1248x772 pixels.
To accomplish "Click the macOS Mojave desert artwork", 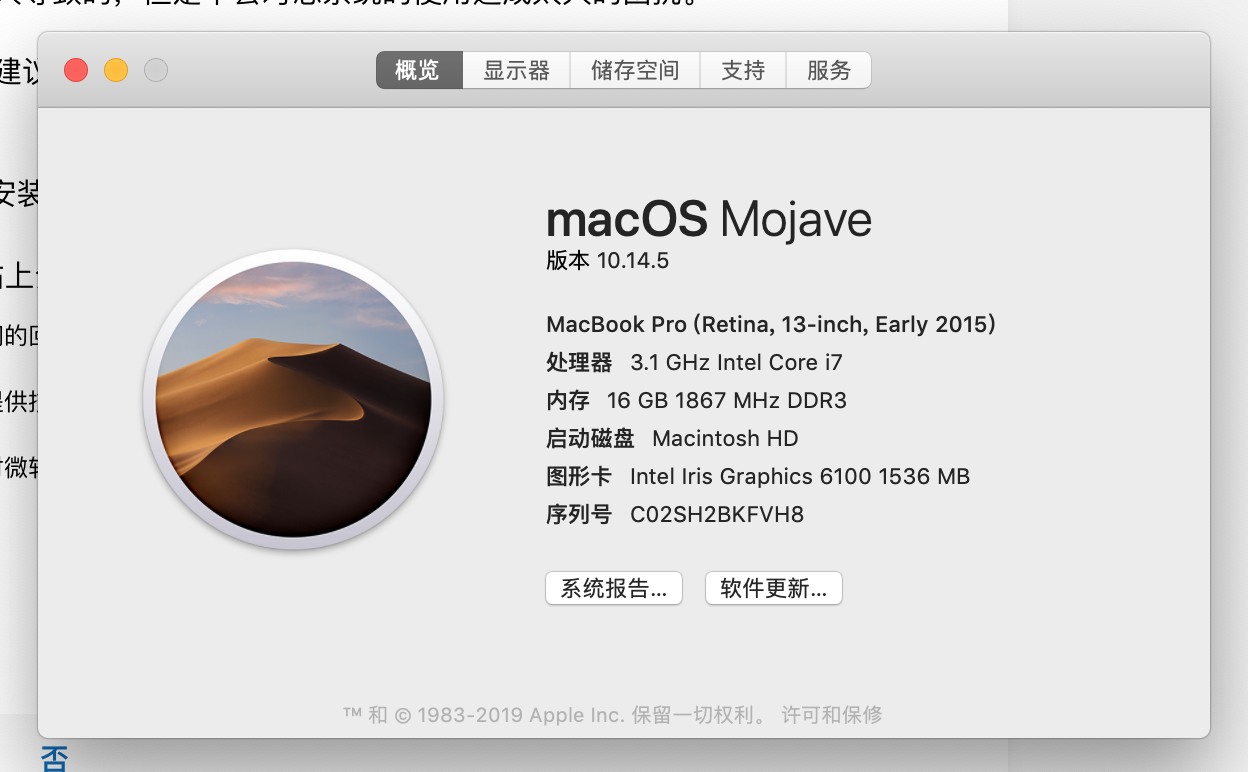I will 294,399.
